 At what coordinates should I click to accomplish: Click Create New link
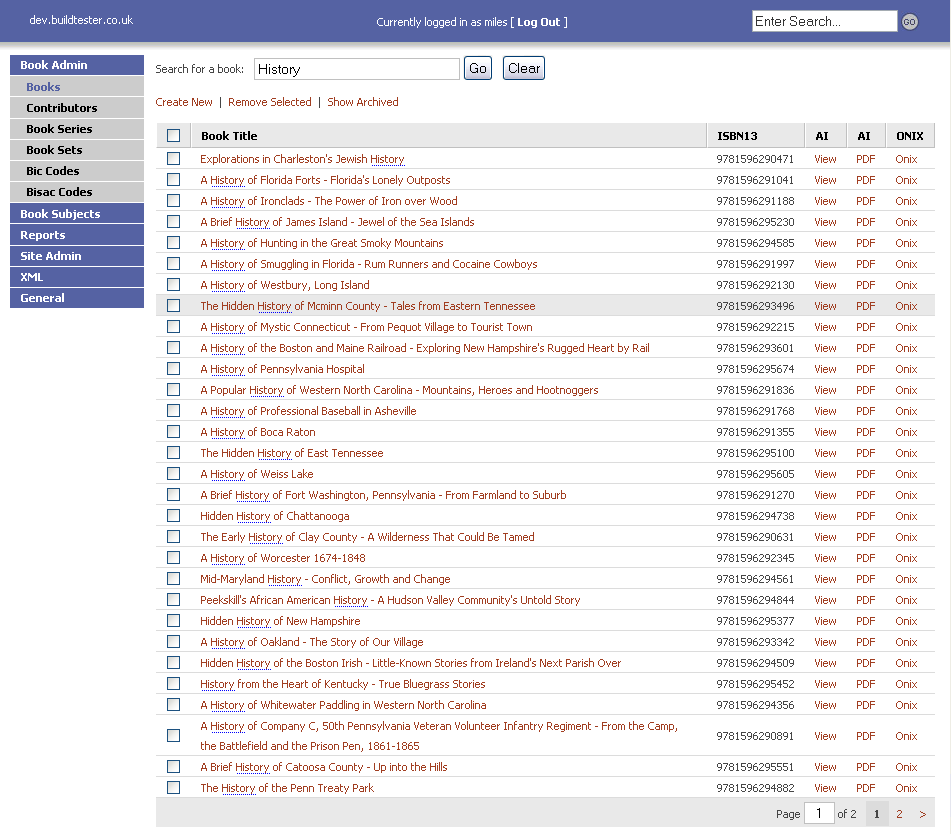(x=184, y=102)
